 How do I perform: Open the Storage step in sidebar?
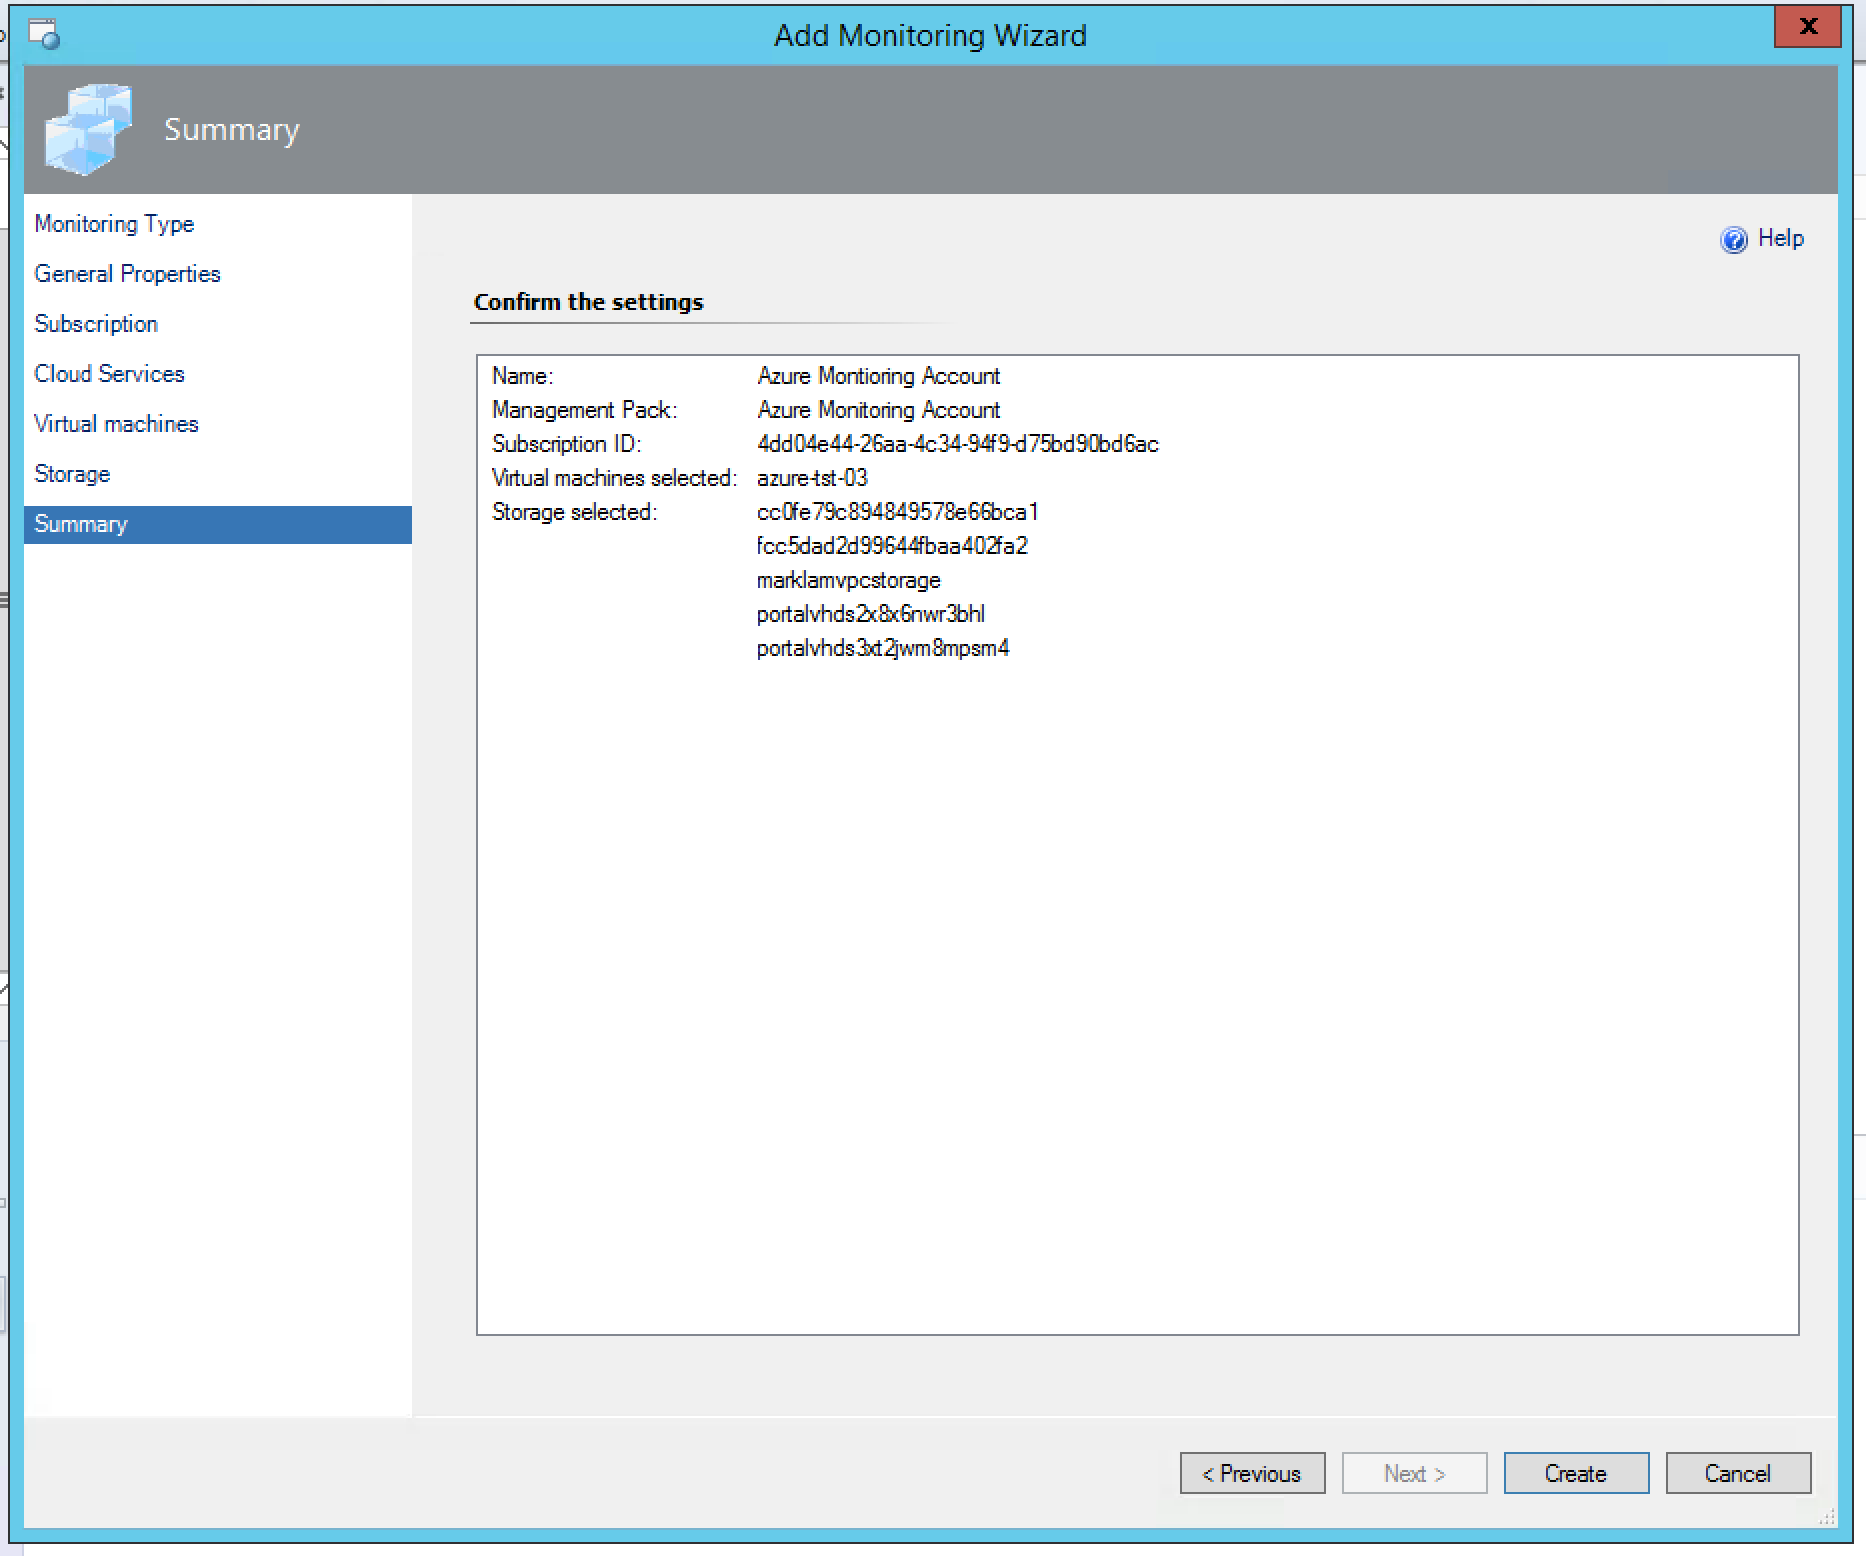(72, 474)
